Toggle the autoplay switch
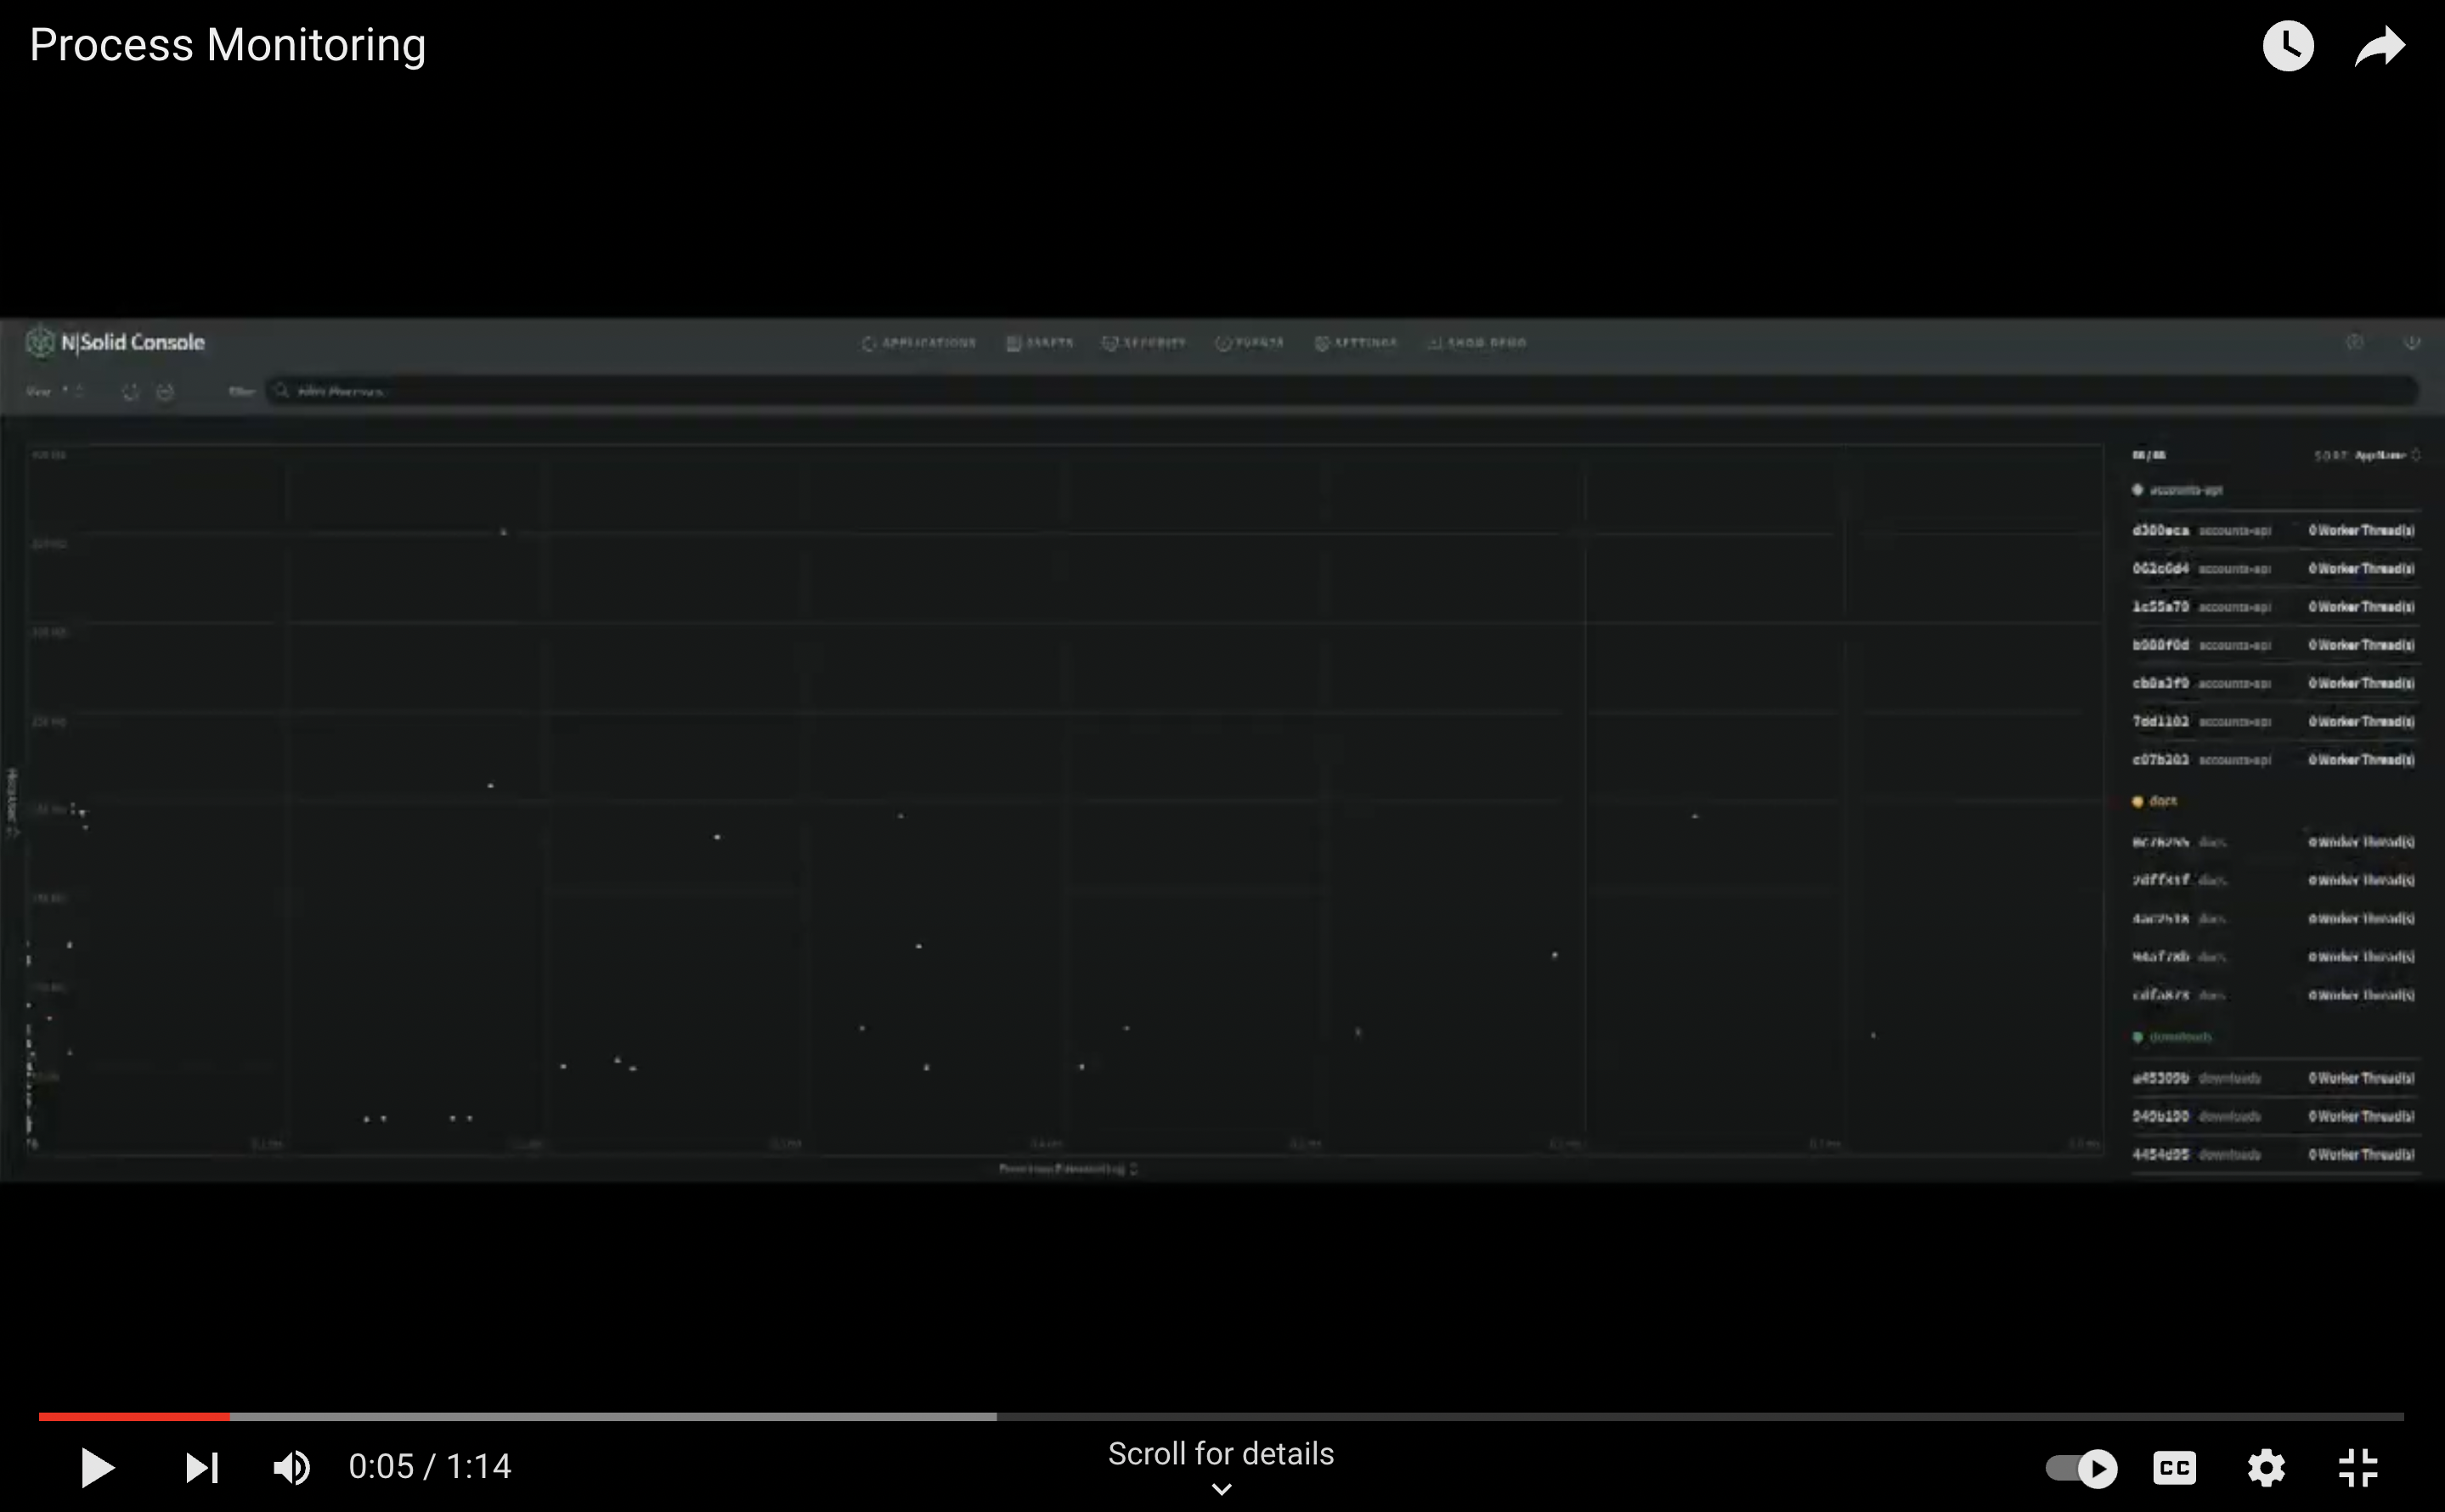 2081,1468
